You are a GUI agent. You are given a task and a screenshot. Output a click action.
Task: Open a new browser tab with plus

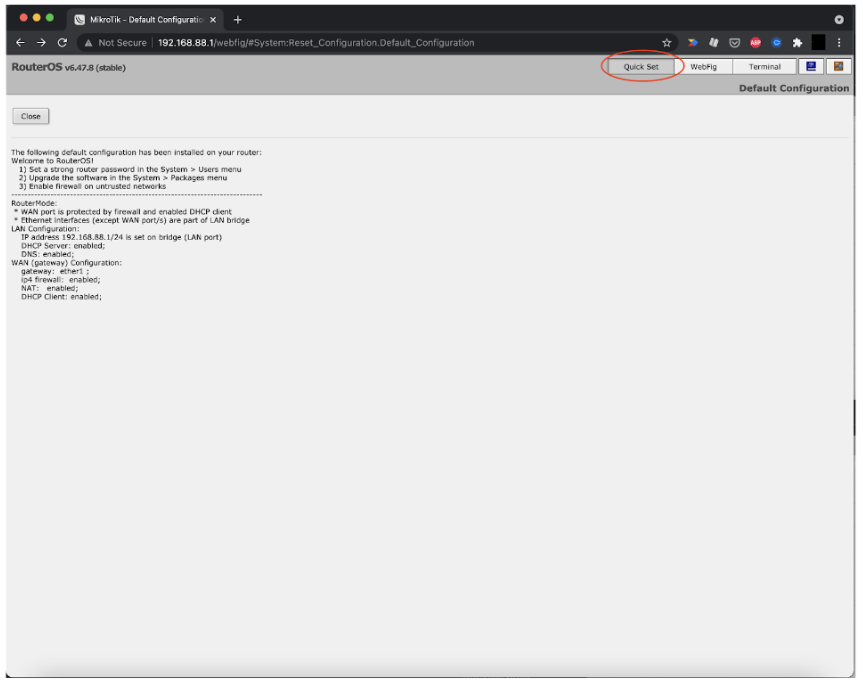(238, 19)
